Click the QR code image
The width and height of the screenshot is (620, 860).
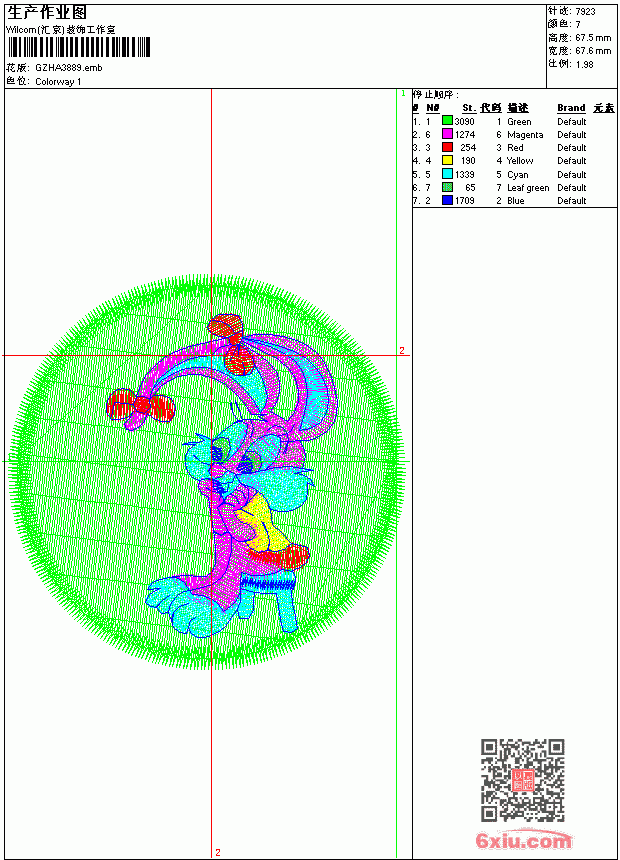(522, 780)
